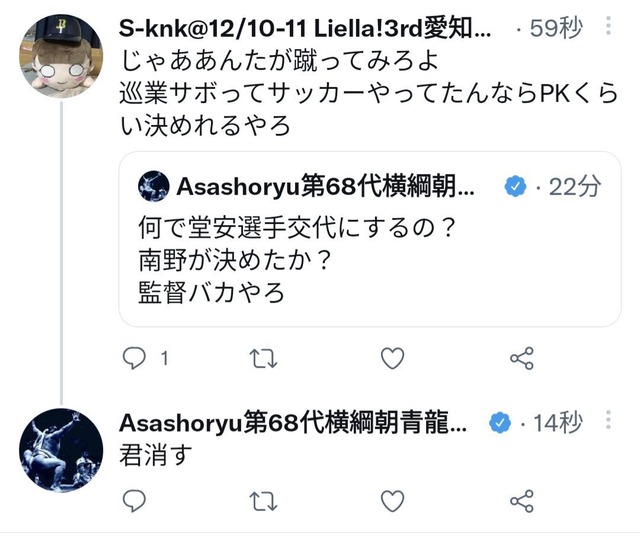Open the quoted tweet's small avatar
The width and height of the screenshot is (640, 536).
(x=153, y=186)
